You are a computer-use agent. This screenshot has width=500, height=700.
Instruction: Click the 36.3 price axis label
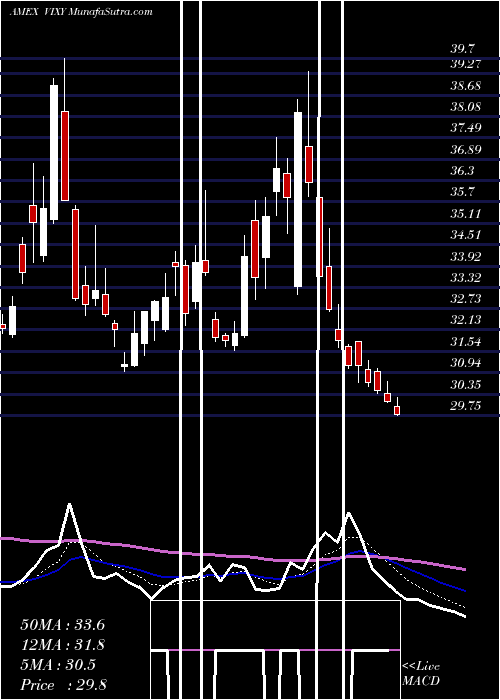point(462,171)
